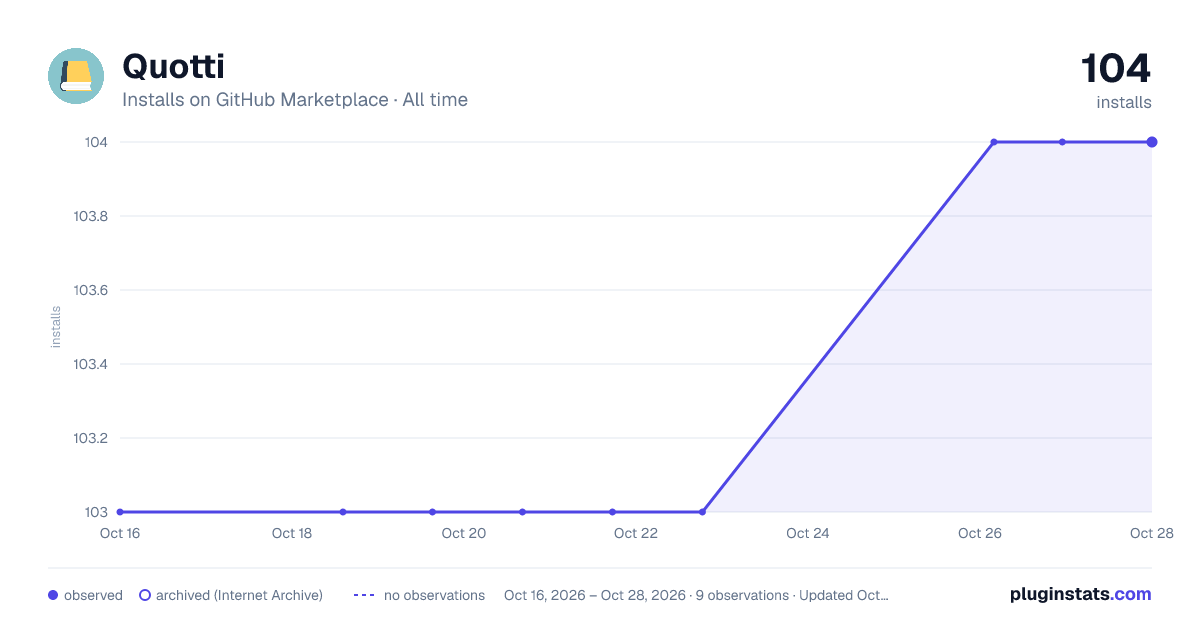
Task: Click the data point at Oct 16
Action: (x=120, y=512)
